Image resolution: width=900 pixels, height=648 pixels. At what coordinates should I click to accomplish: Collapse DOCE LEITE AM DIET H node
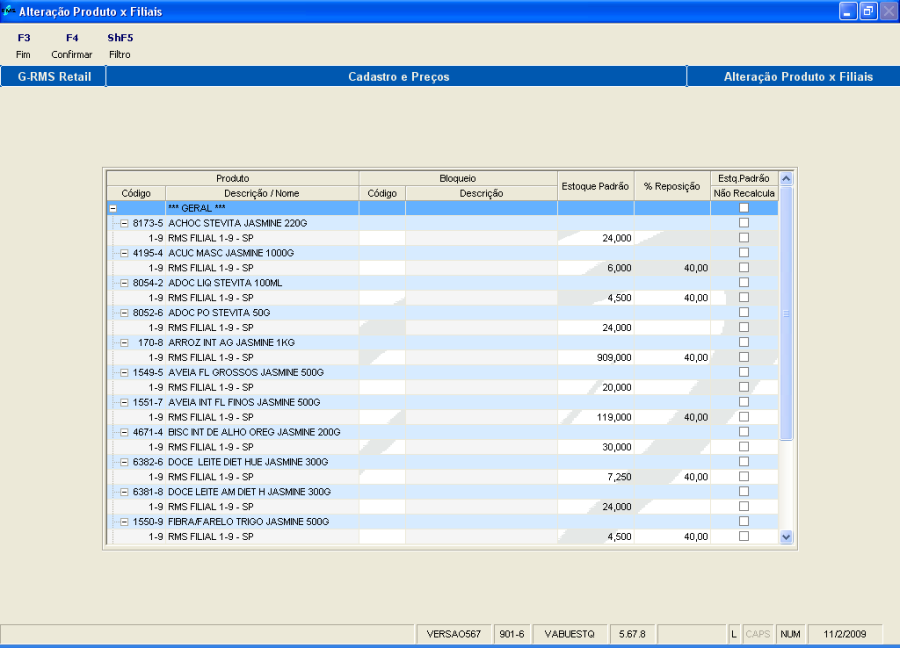(x=124, y=492)
